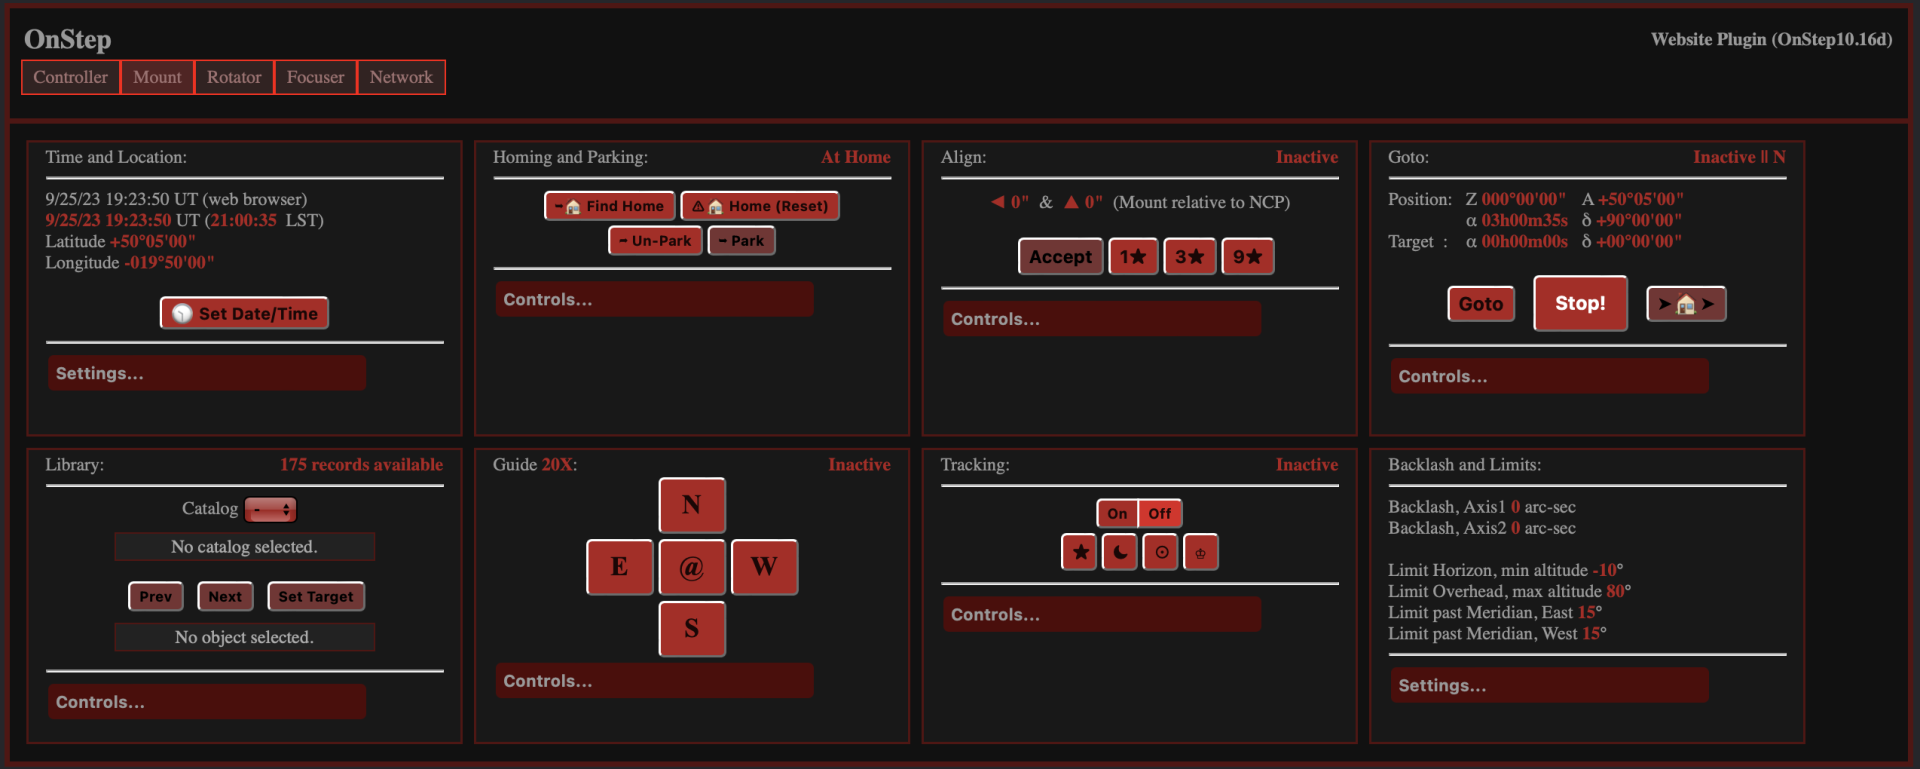Click Find Home button

point(610,206)
